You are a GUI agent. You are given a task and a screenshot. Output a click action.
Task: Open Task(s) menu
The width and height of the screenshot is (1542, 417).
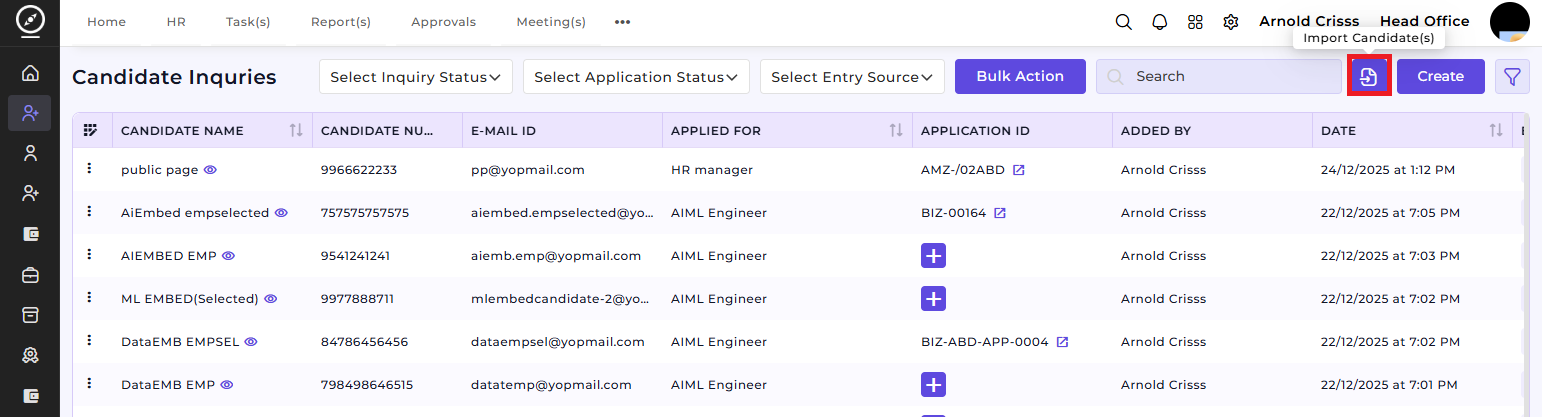[248, 22]
